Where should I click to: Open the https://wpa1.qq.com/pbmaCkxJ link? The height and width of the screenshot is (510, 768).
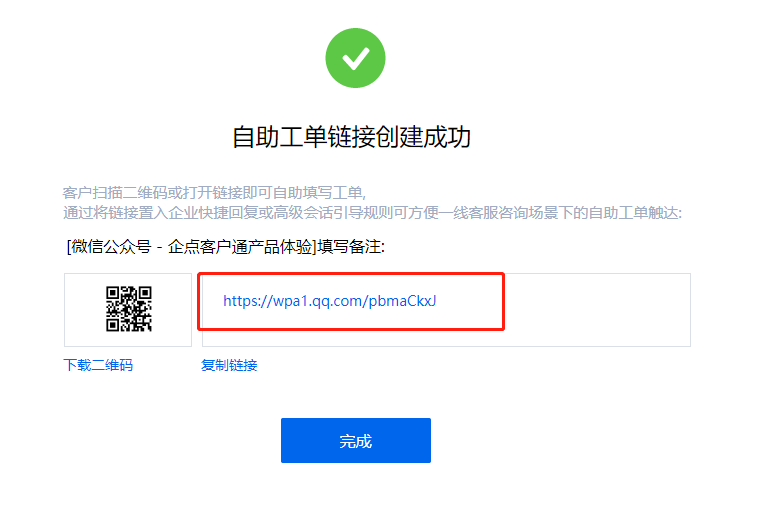(x=330, y=301)
